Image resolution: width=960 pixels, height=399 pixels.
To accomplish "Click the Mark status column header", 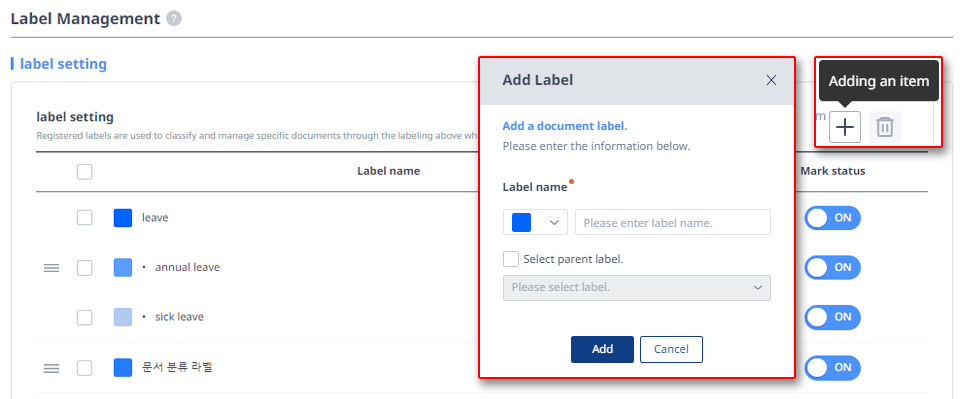I will pyautogui.click(x=833, y=171).
